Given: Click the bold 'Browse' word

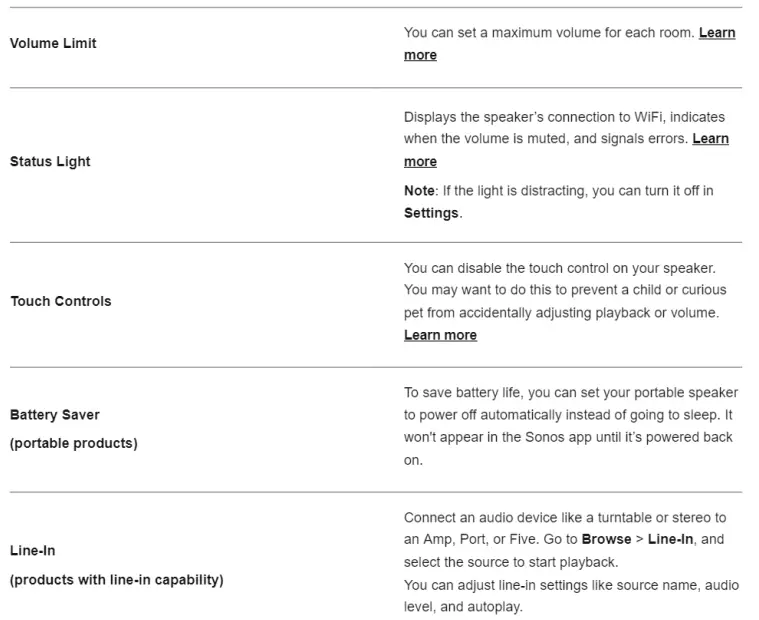Looking at the screenshot, I should click(606, 539).
